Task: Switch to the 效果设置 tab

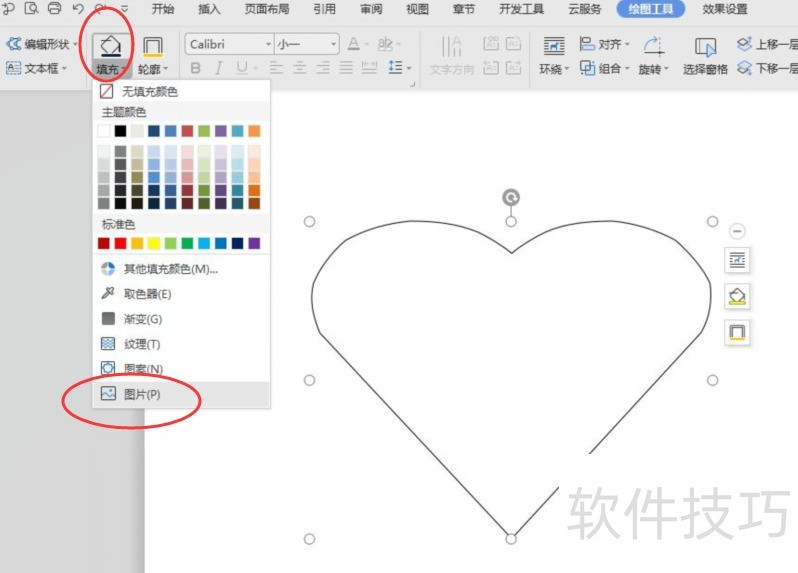Action: tap(725, 9)
